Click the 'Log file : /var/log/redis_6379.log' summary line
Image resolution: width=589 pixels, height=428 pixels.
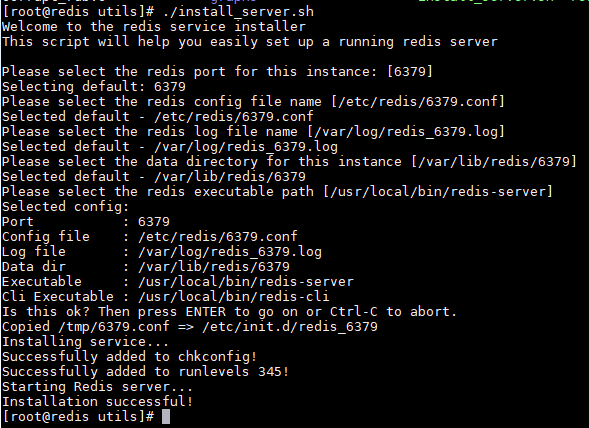click(x=162, y=252)
